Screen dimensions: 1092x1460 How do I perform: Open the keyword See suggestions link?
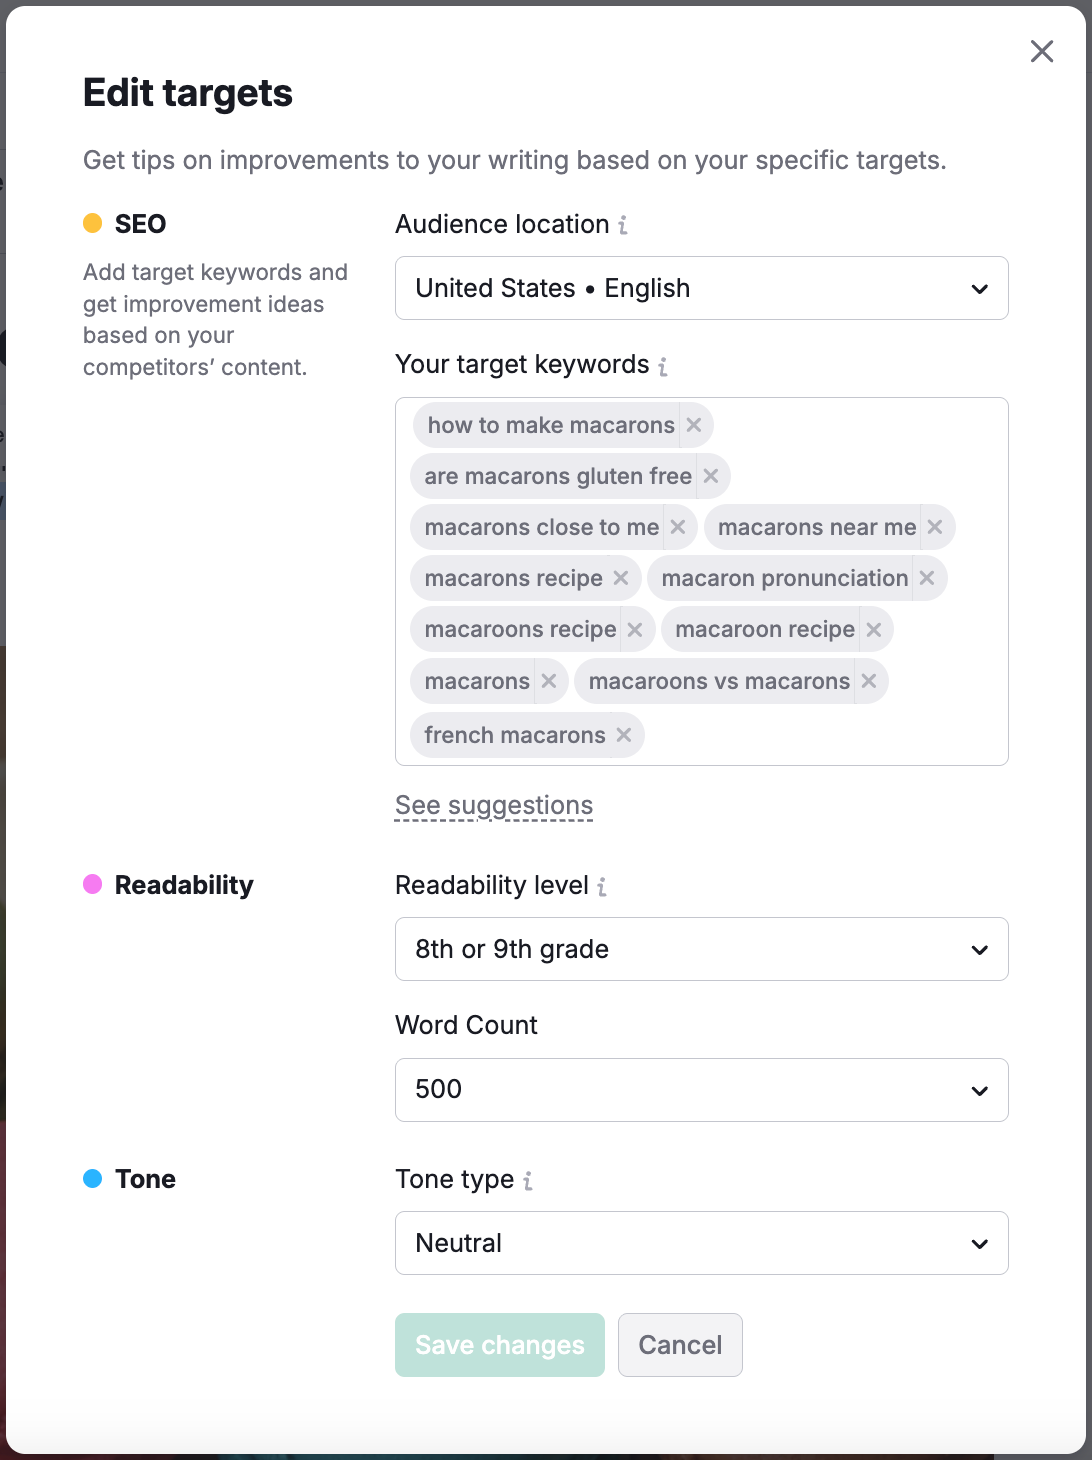(493, 805)
